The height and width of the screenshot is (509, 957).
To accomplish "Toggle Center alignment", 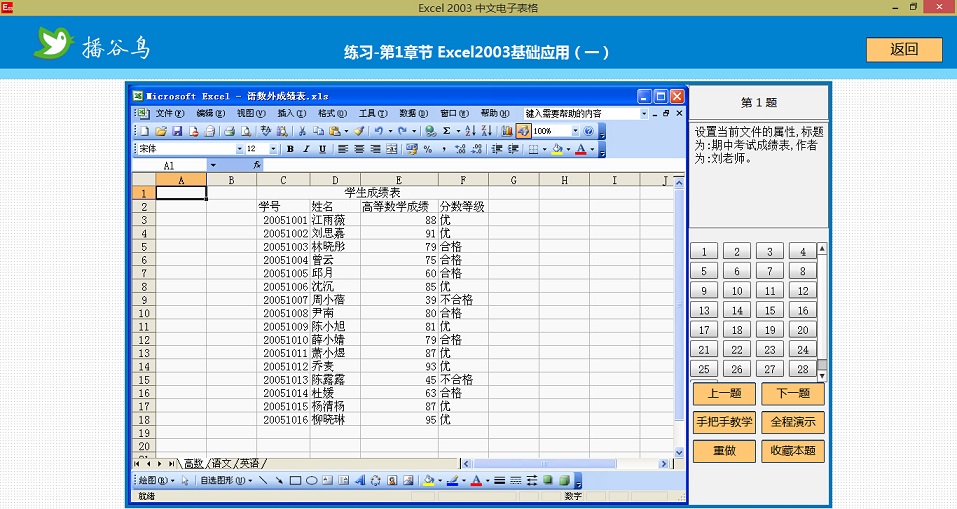I will pos(359,149).
